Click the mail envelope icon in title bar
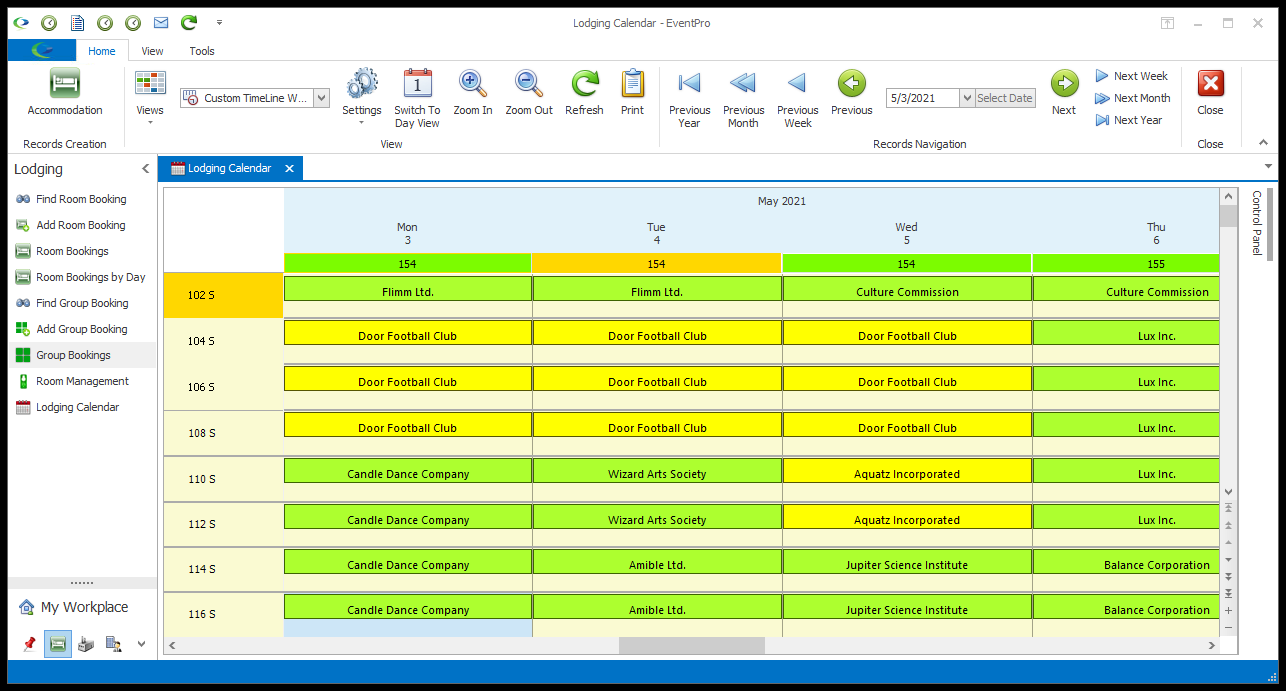This screenshot has height=691, width=1286. [161, 22]
